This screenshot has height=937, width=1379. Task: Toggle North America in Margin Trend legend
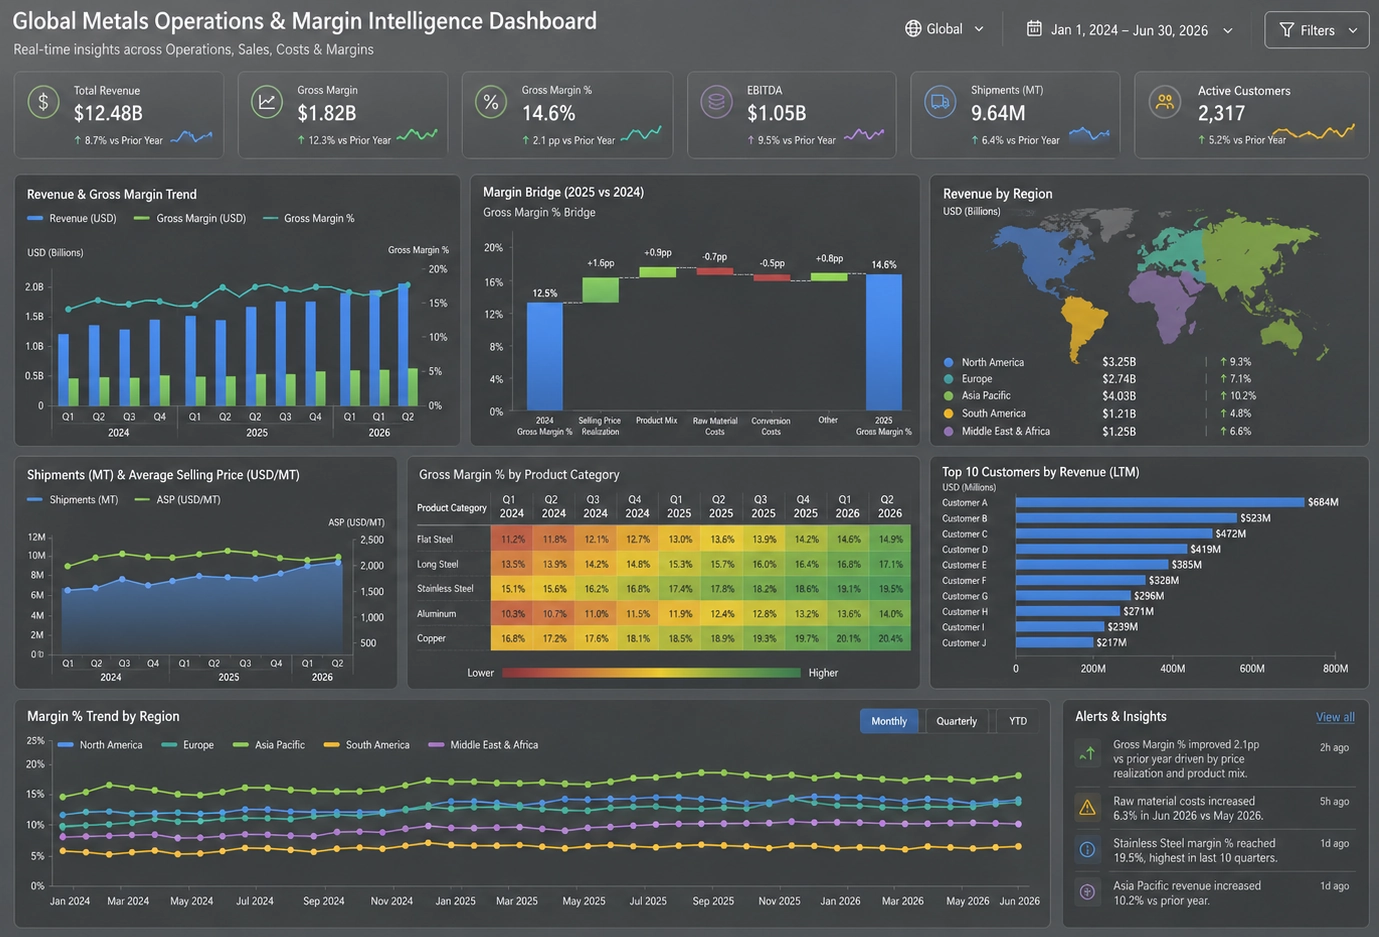100,745
